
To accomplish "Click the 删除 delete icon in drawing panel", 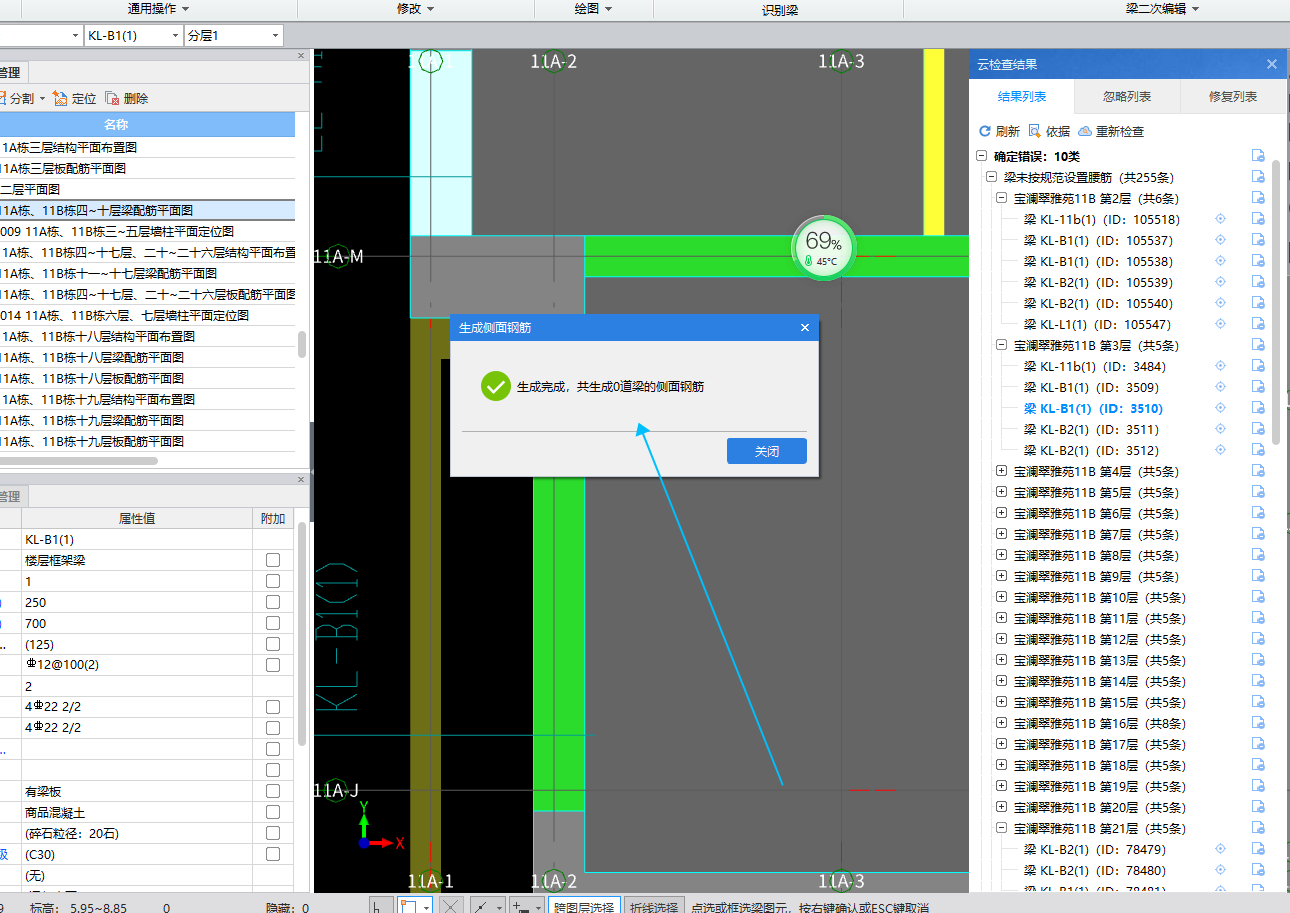I will coord(112,98).
